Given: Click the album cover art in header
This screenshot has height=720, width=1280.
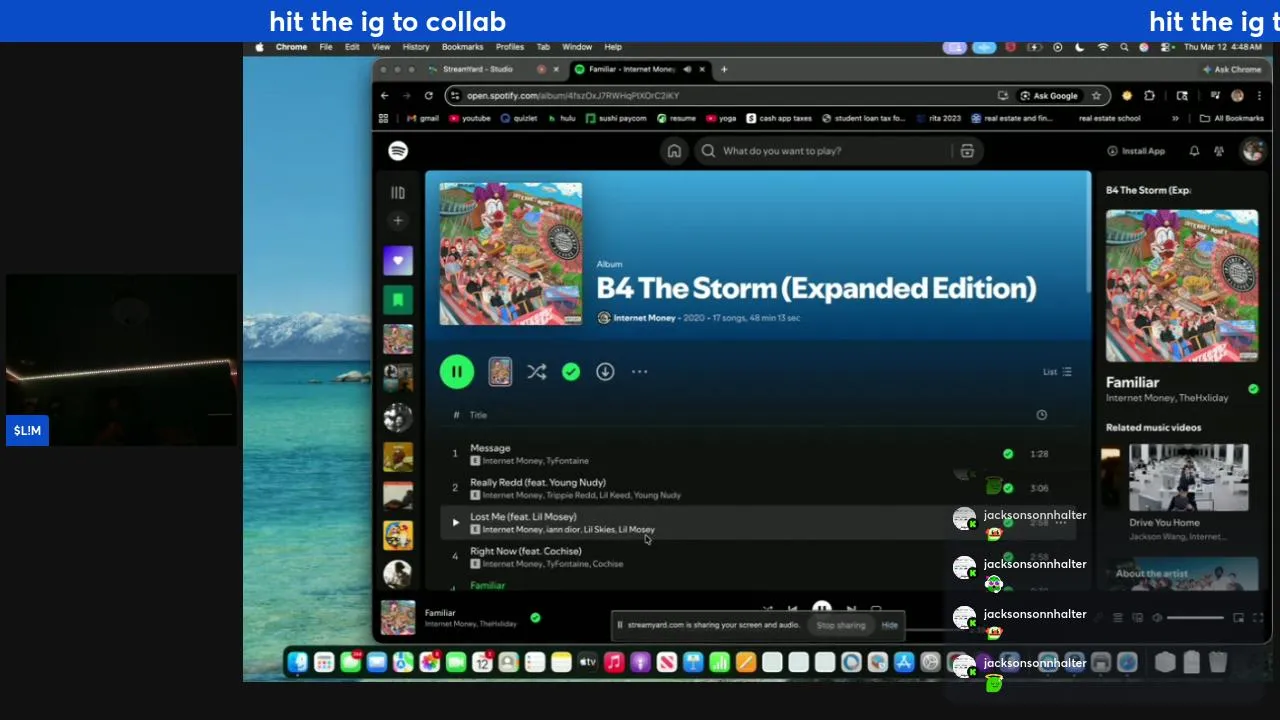Looking at the screenshot, I should pyautogui.click(x=510, y=254).
